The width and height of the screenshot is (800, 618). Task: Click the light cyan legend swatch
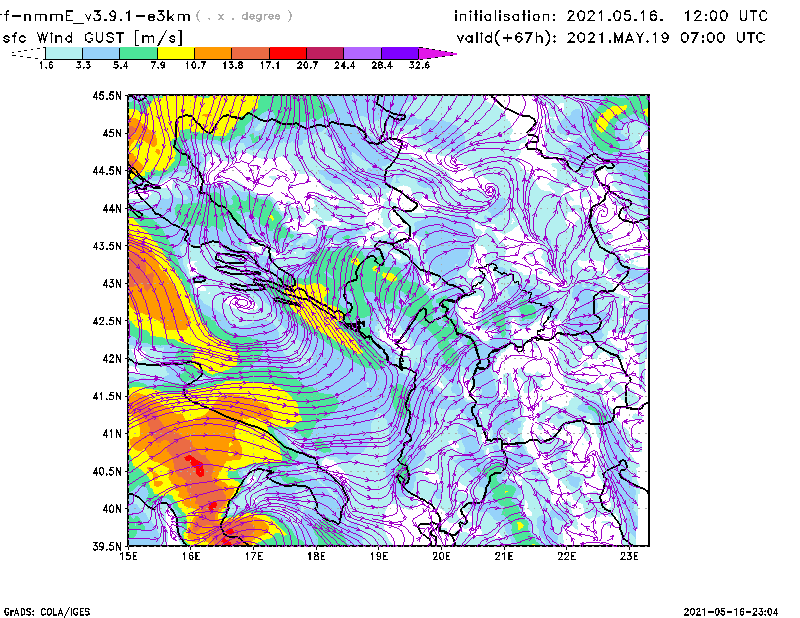(x=64, y=53)
